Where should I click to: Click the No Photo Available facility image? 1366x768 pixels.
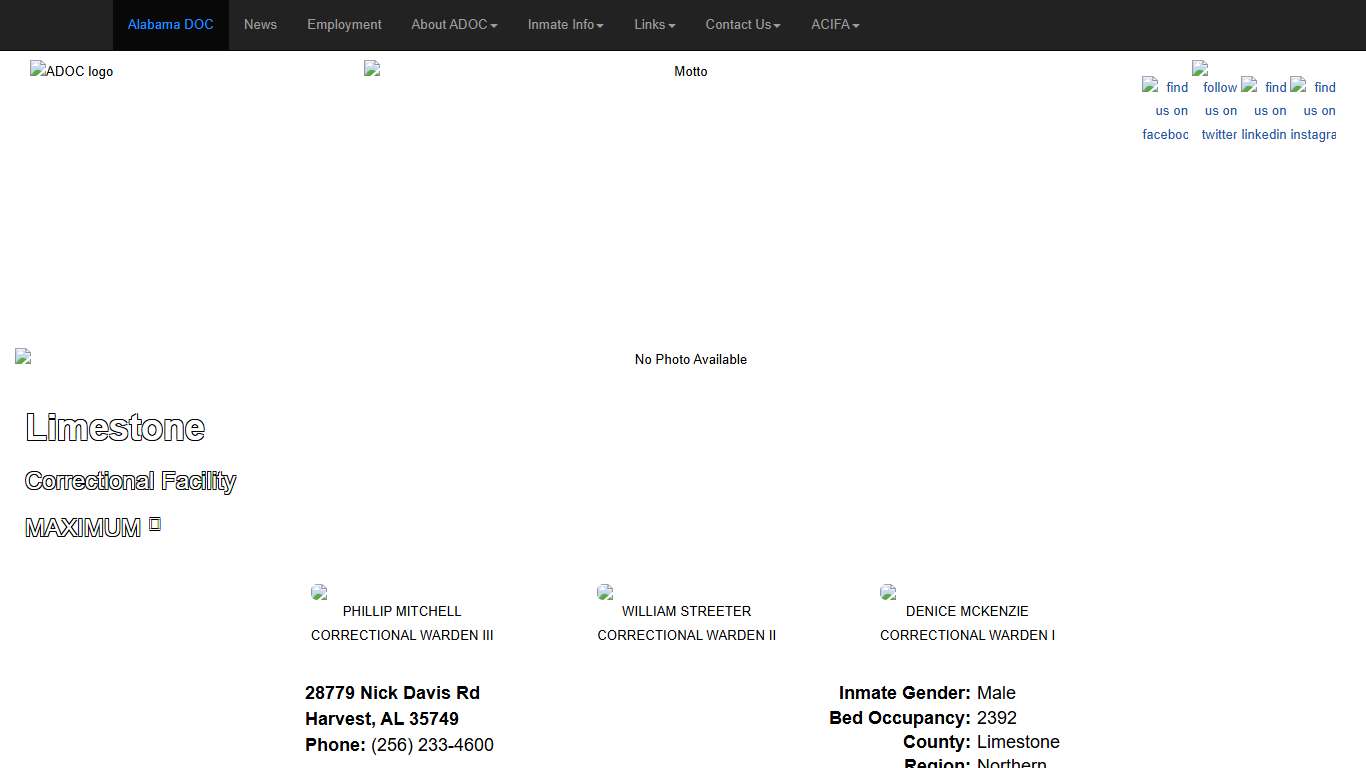click(x=690, y=359)
